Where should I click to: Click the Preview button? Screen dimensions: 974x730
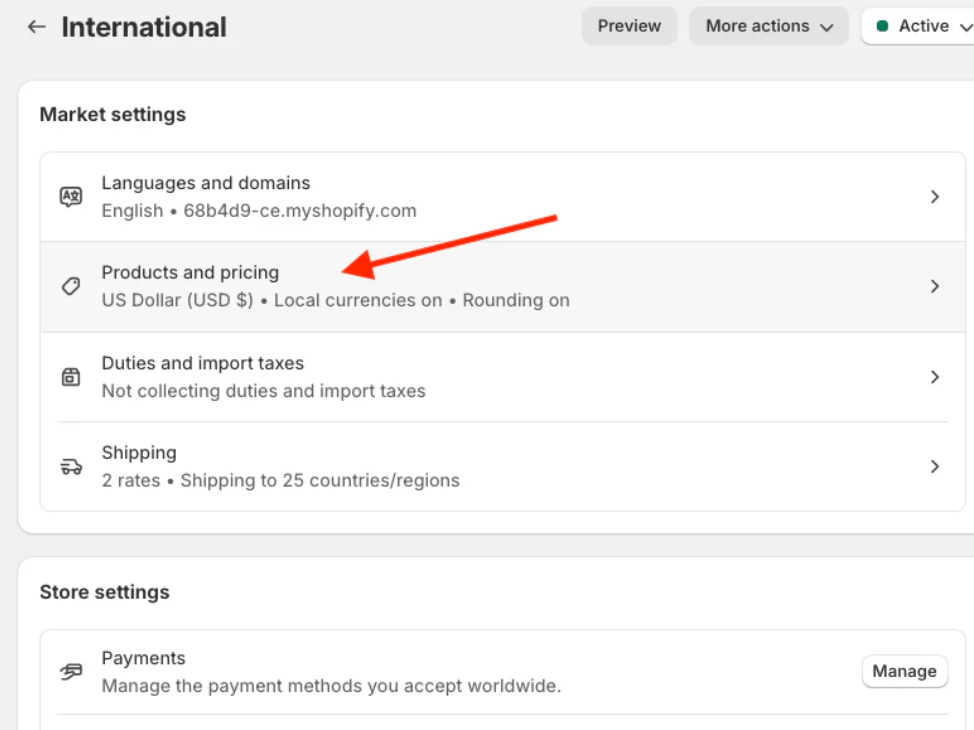coord(629,26)
